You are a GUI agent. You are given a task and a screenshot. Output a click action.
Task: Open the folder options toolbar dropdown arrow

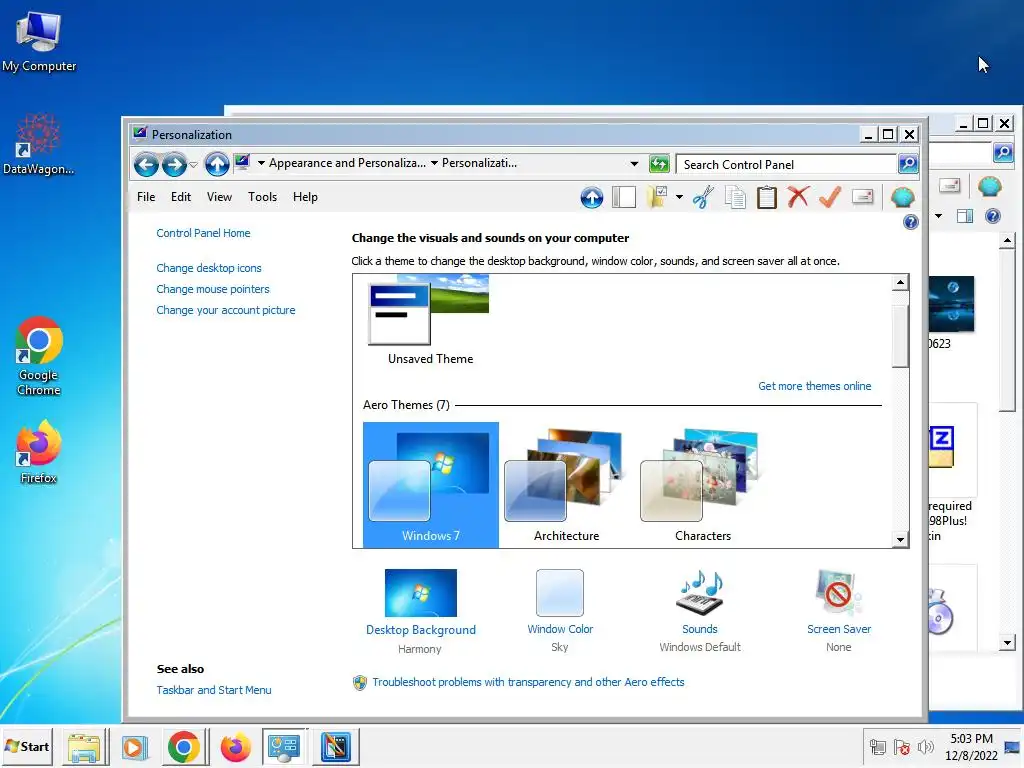pos(679,197)
